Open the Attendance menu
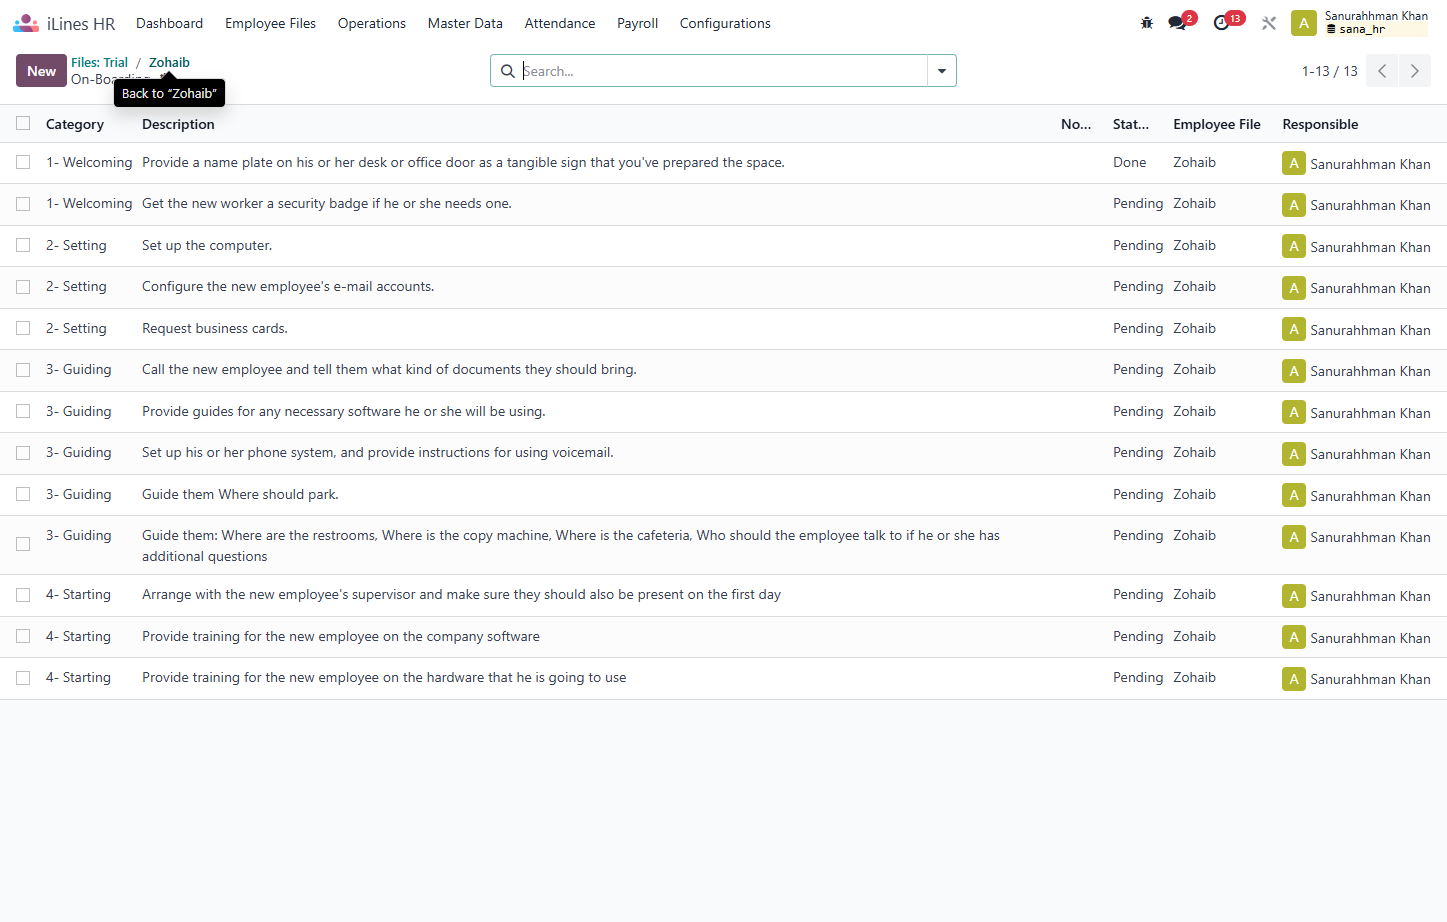 click(560, 23)
